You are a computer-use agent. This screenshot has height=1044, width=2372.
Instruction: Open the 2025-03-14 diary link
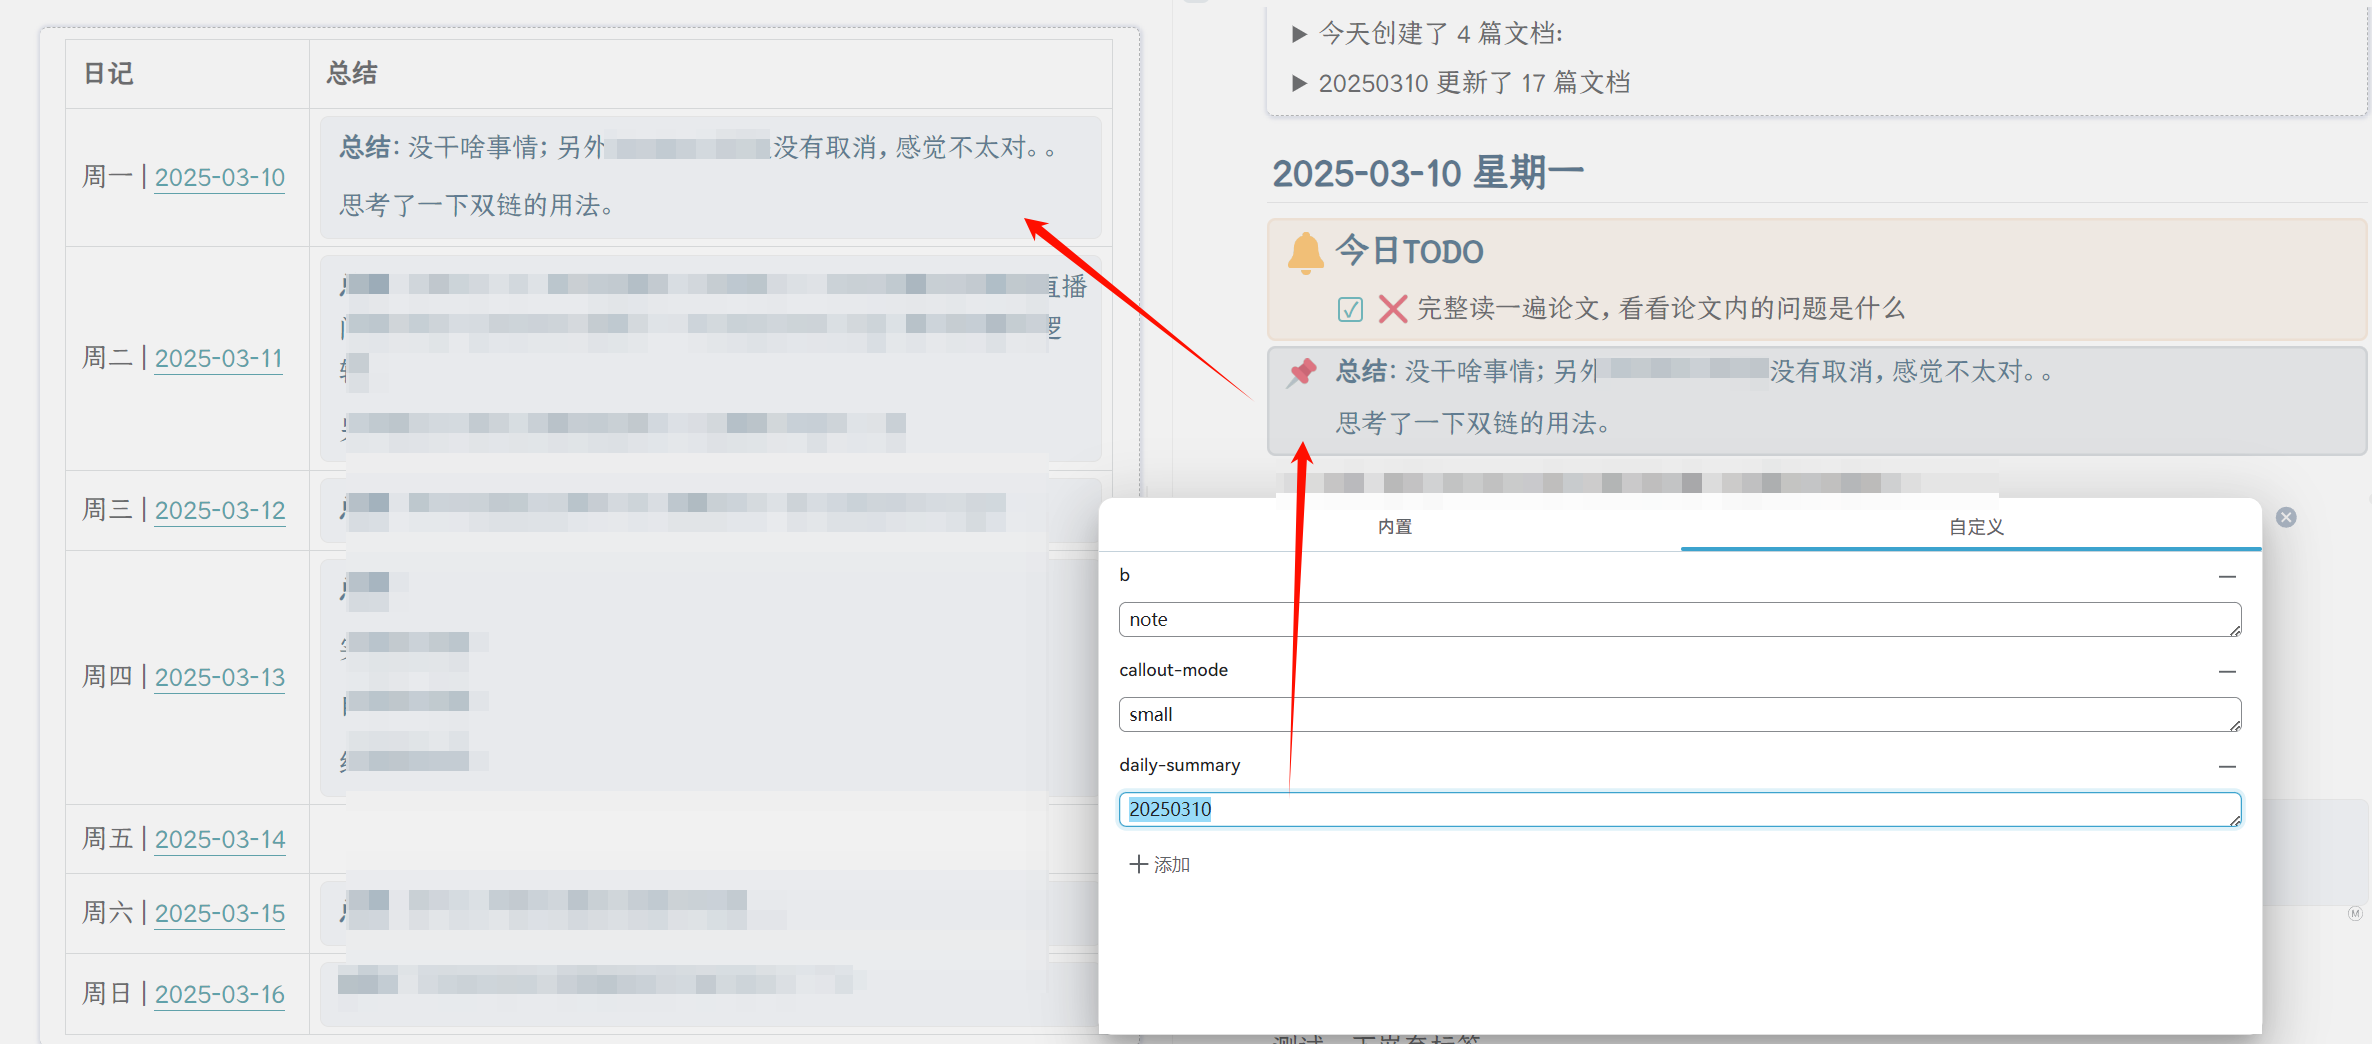tap(220, 840)
